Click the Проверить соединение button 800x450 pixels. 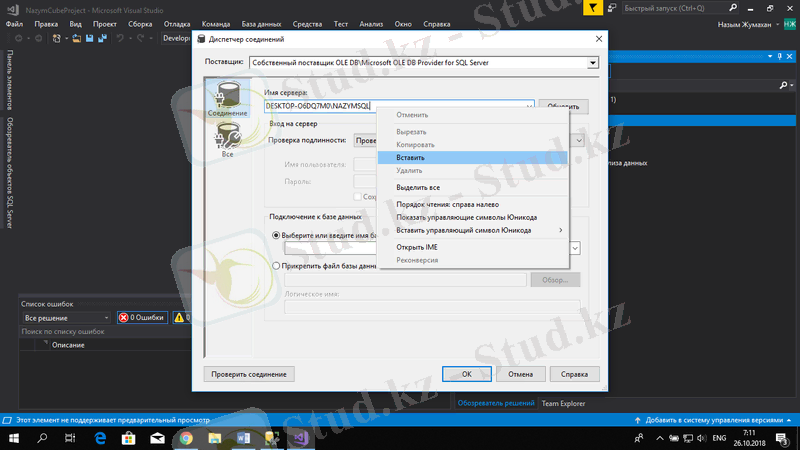pyautogui.click(x=249, y=374)
